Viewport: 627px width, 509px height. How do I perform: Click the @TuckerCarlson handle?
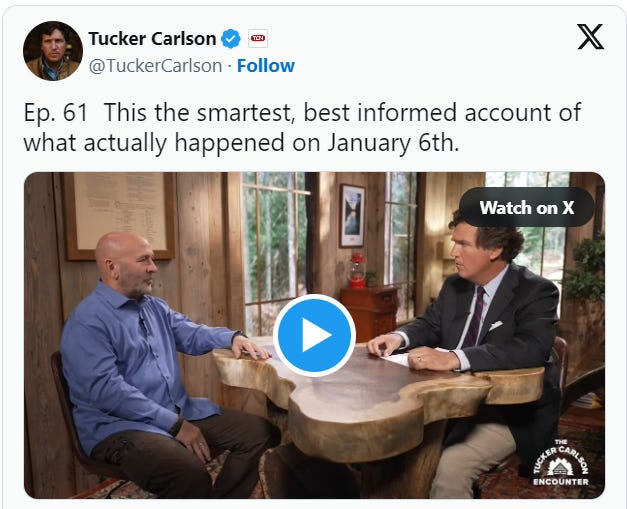click(155, 66)
